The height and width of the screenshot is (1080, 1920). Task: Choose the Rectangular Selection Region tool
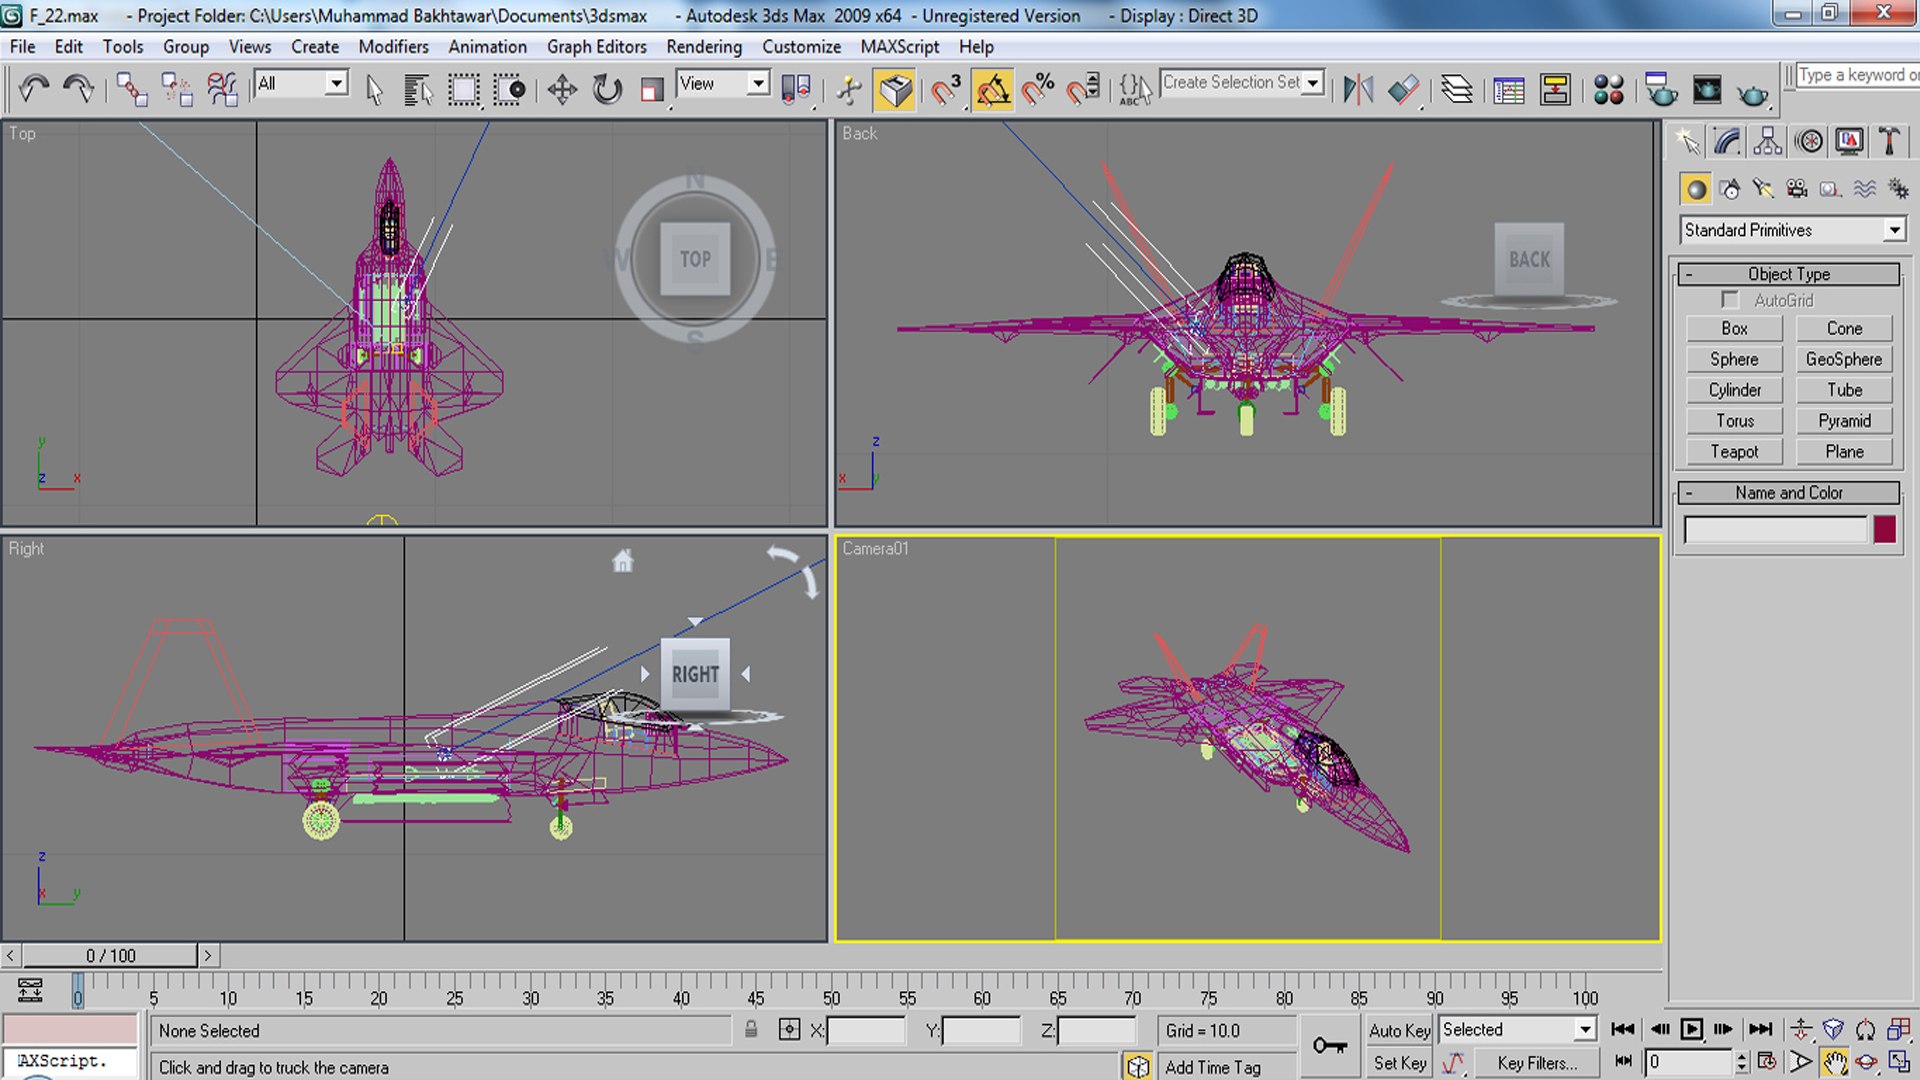tap(463, 90)
